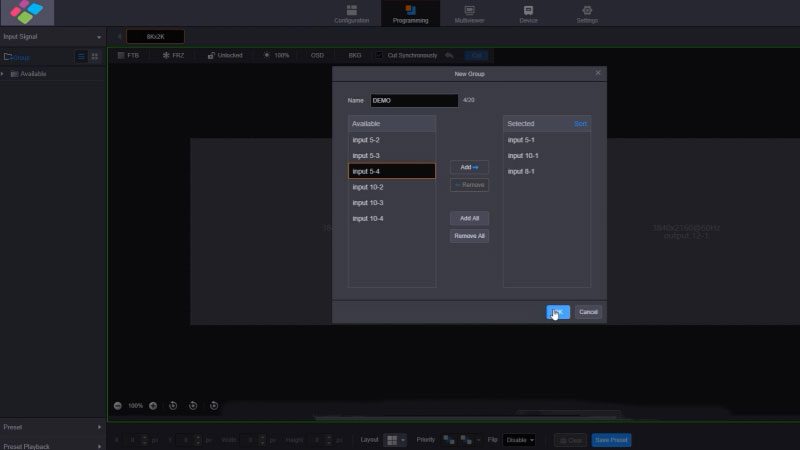The width and height of the screenshot is (800, 450).
Task: Zoom out the canvas with minus icon
Action: [x=118, y=406]
